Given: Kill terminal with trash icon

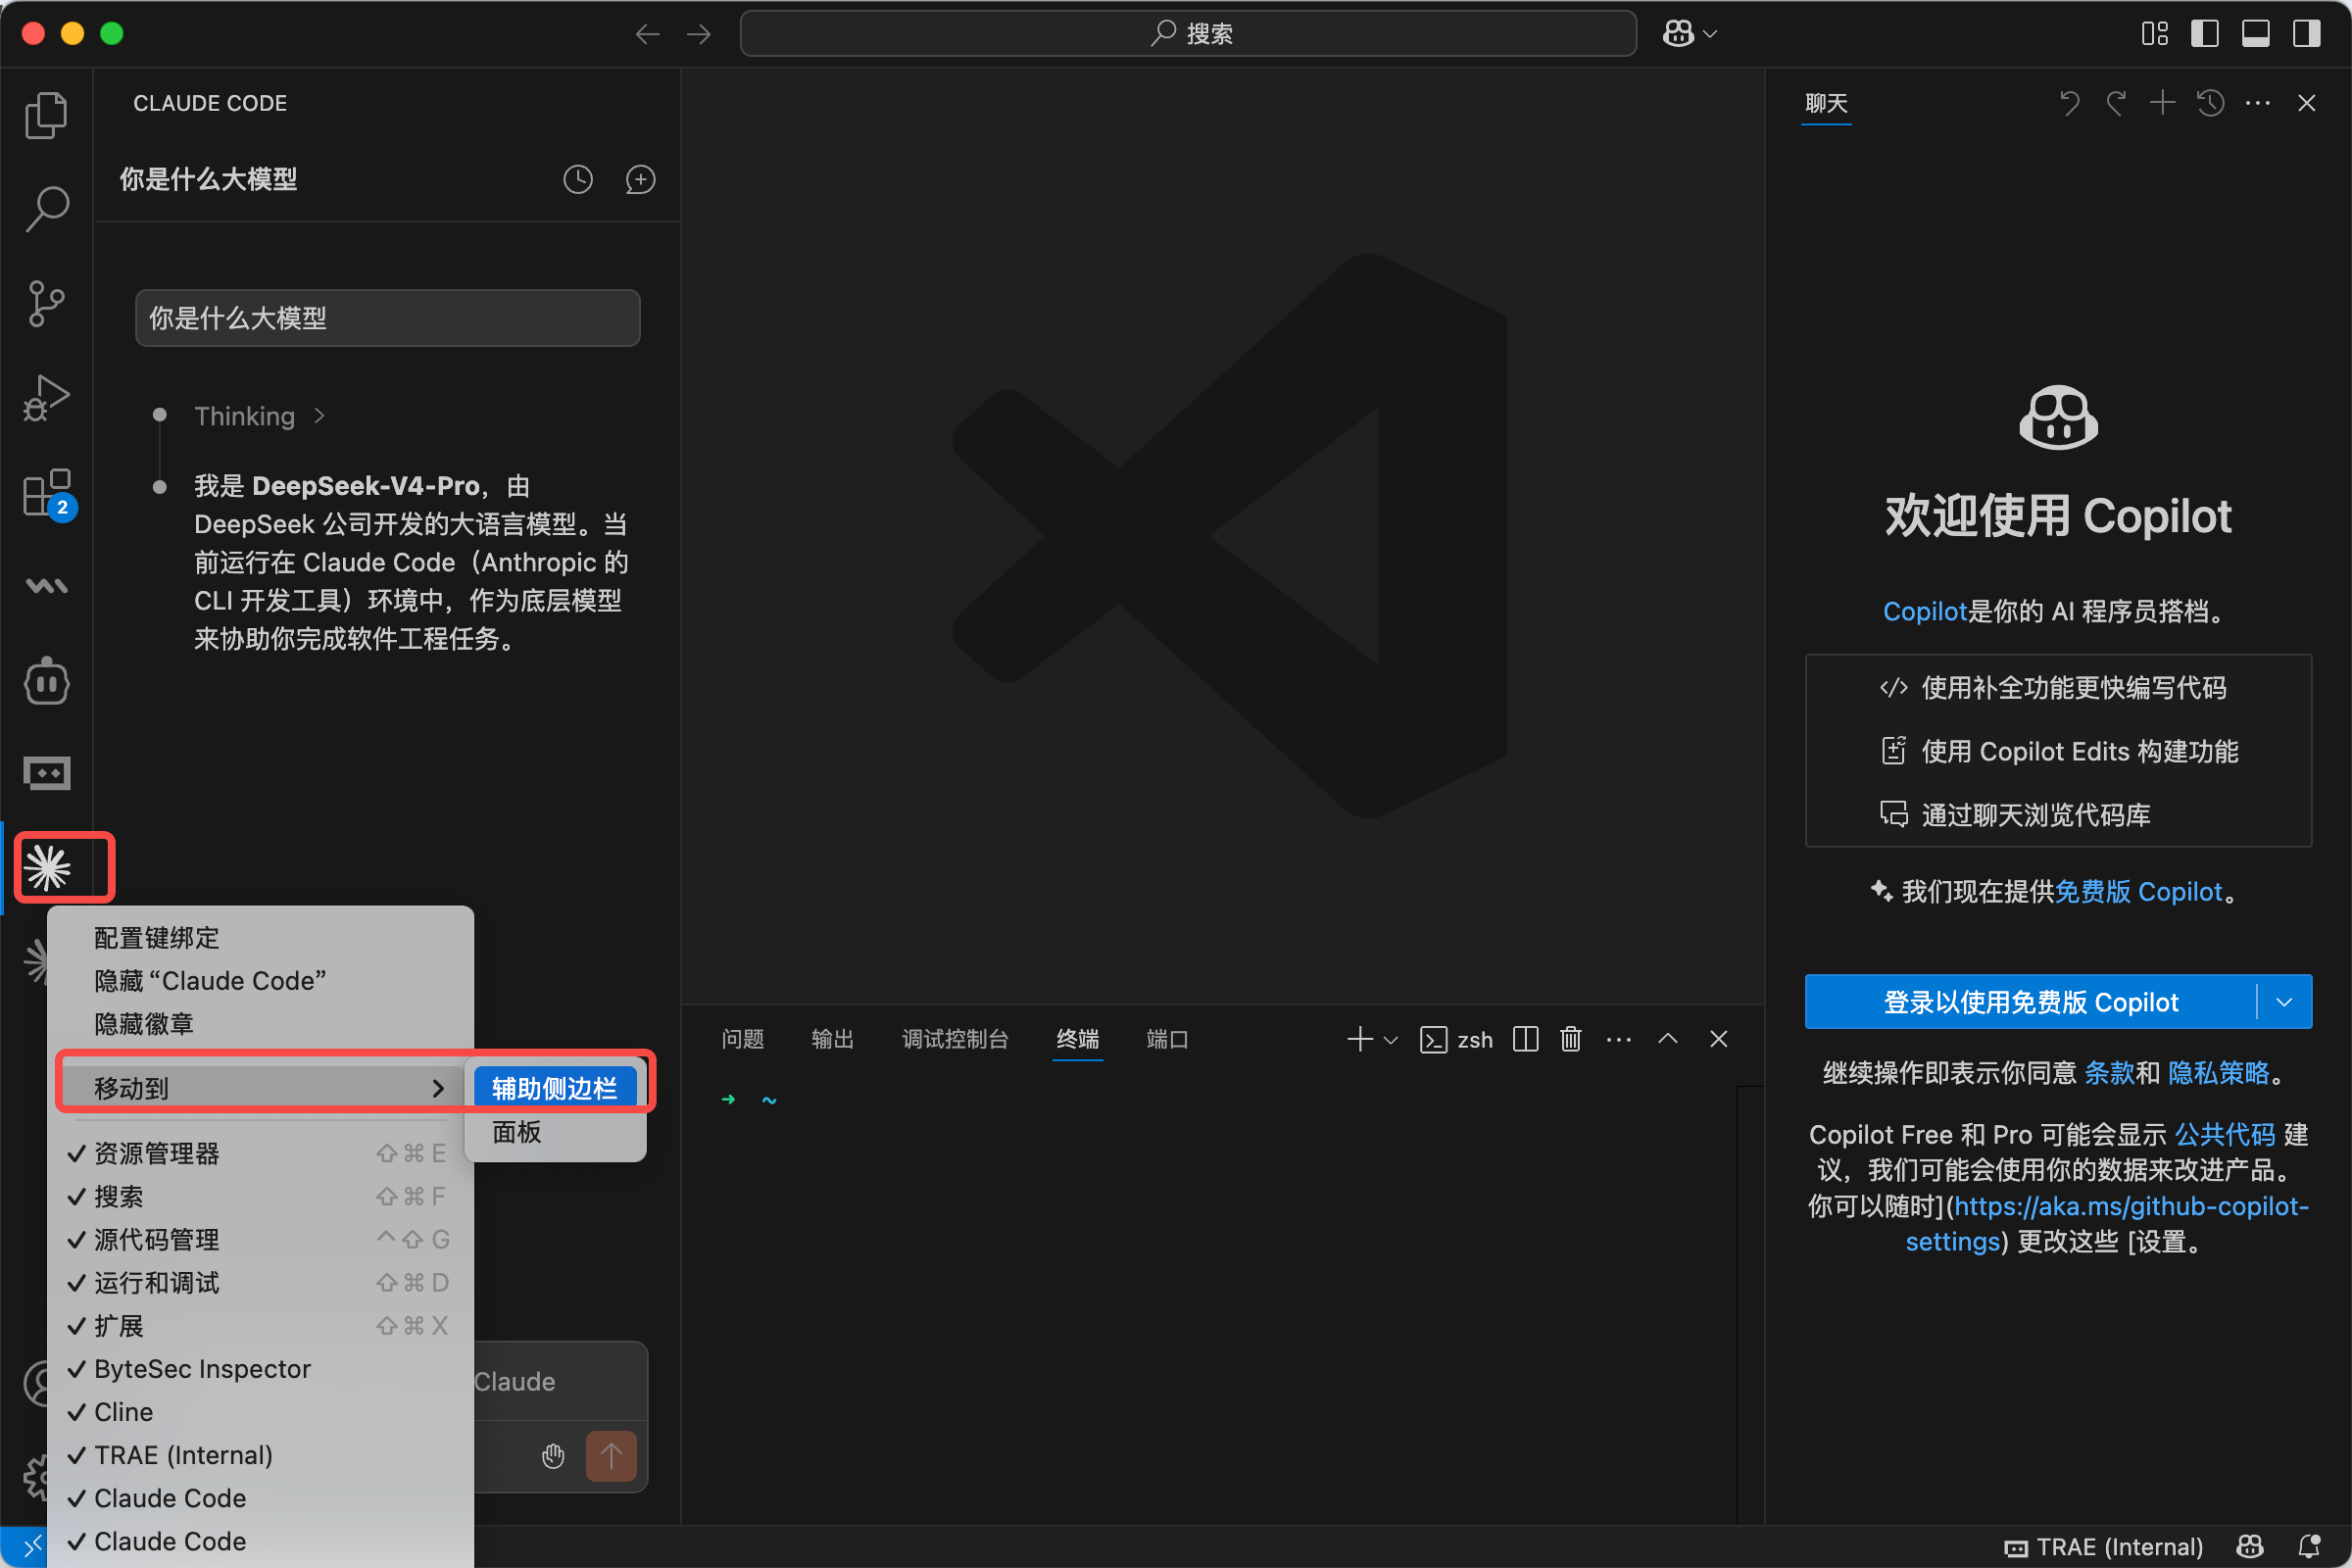Looking at the screenshot, I should (x=1571, y=1039).
